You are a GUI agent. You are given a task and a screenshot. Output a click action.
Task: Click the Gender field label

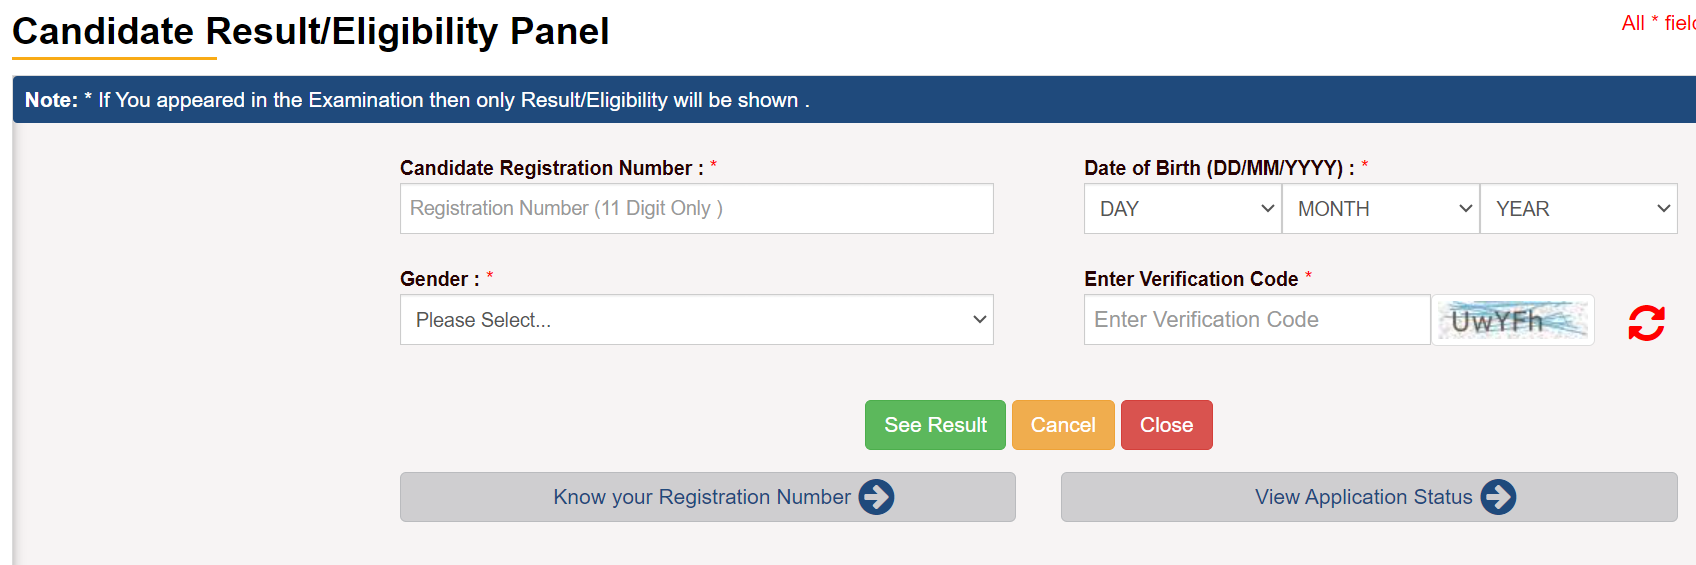coord(439,279)
